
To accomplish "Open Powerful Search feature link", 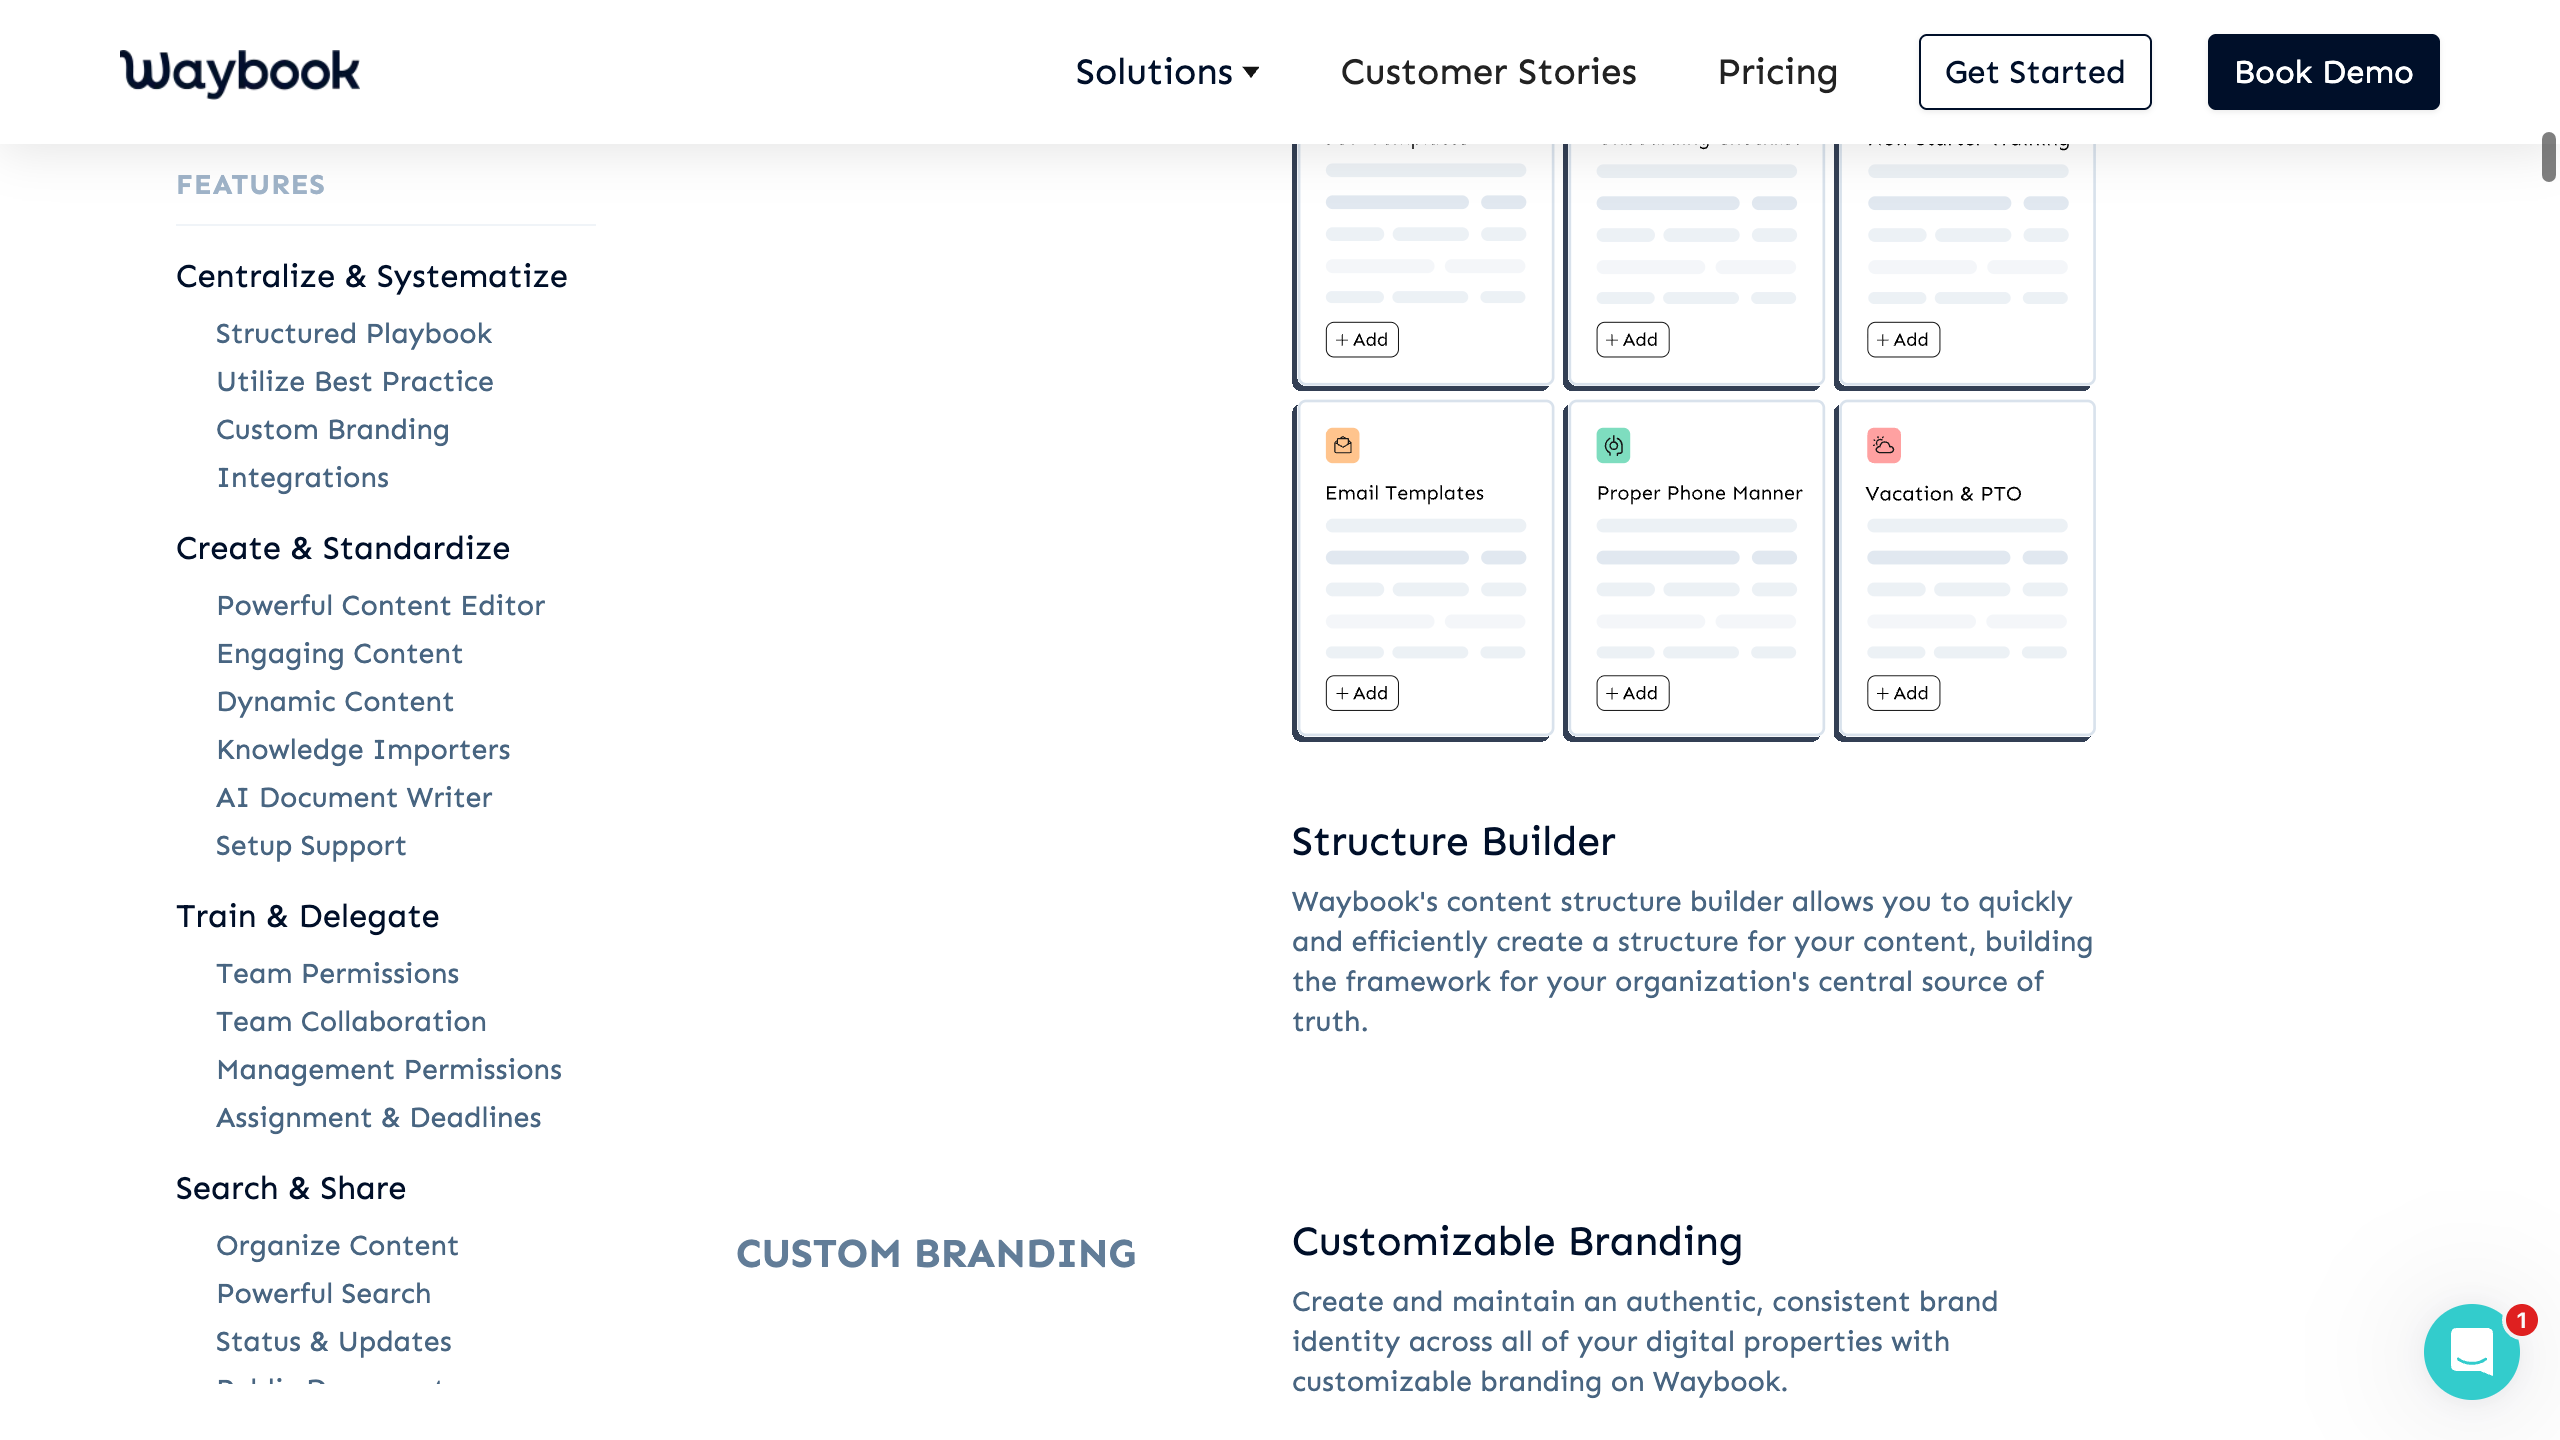I will pos(324,1293).
